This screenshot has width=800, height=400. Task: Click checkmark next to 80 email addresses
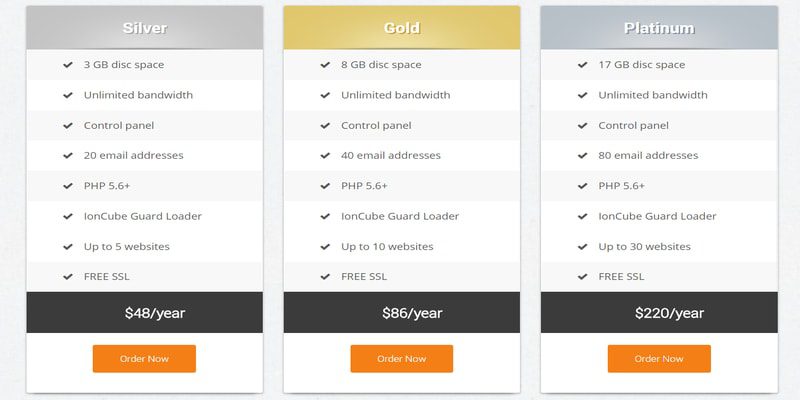tap(583, 156)
